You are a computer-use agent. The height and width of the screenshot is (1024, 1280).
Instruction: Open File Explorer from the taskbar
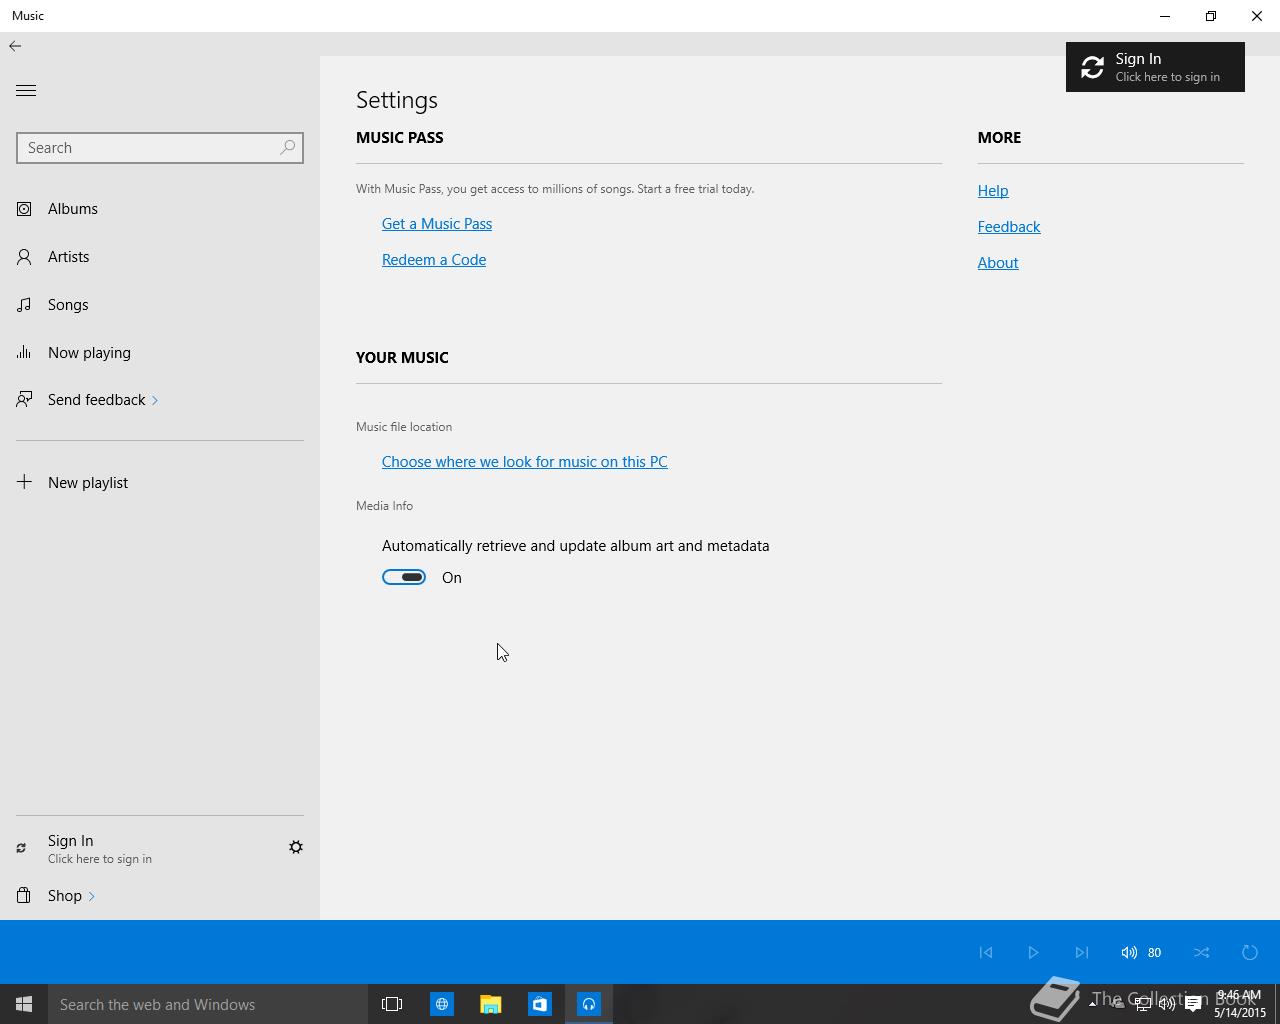point(490,1004)
